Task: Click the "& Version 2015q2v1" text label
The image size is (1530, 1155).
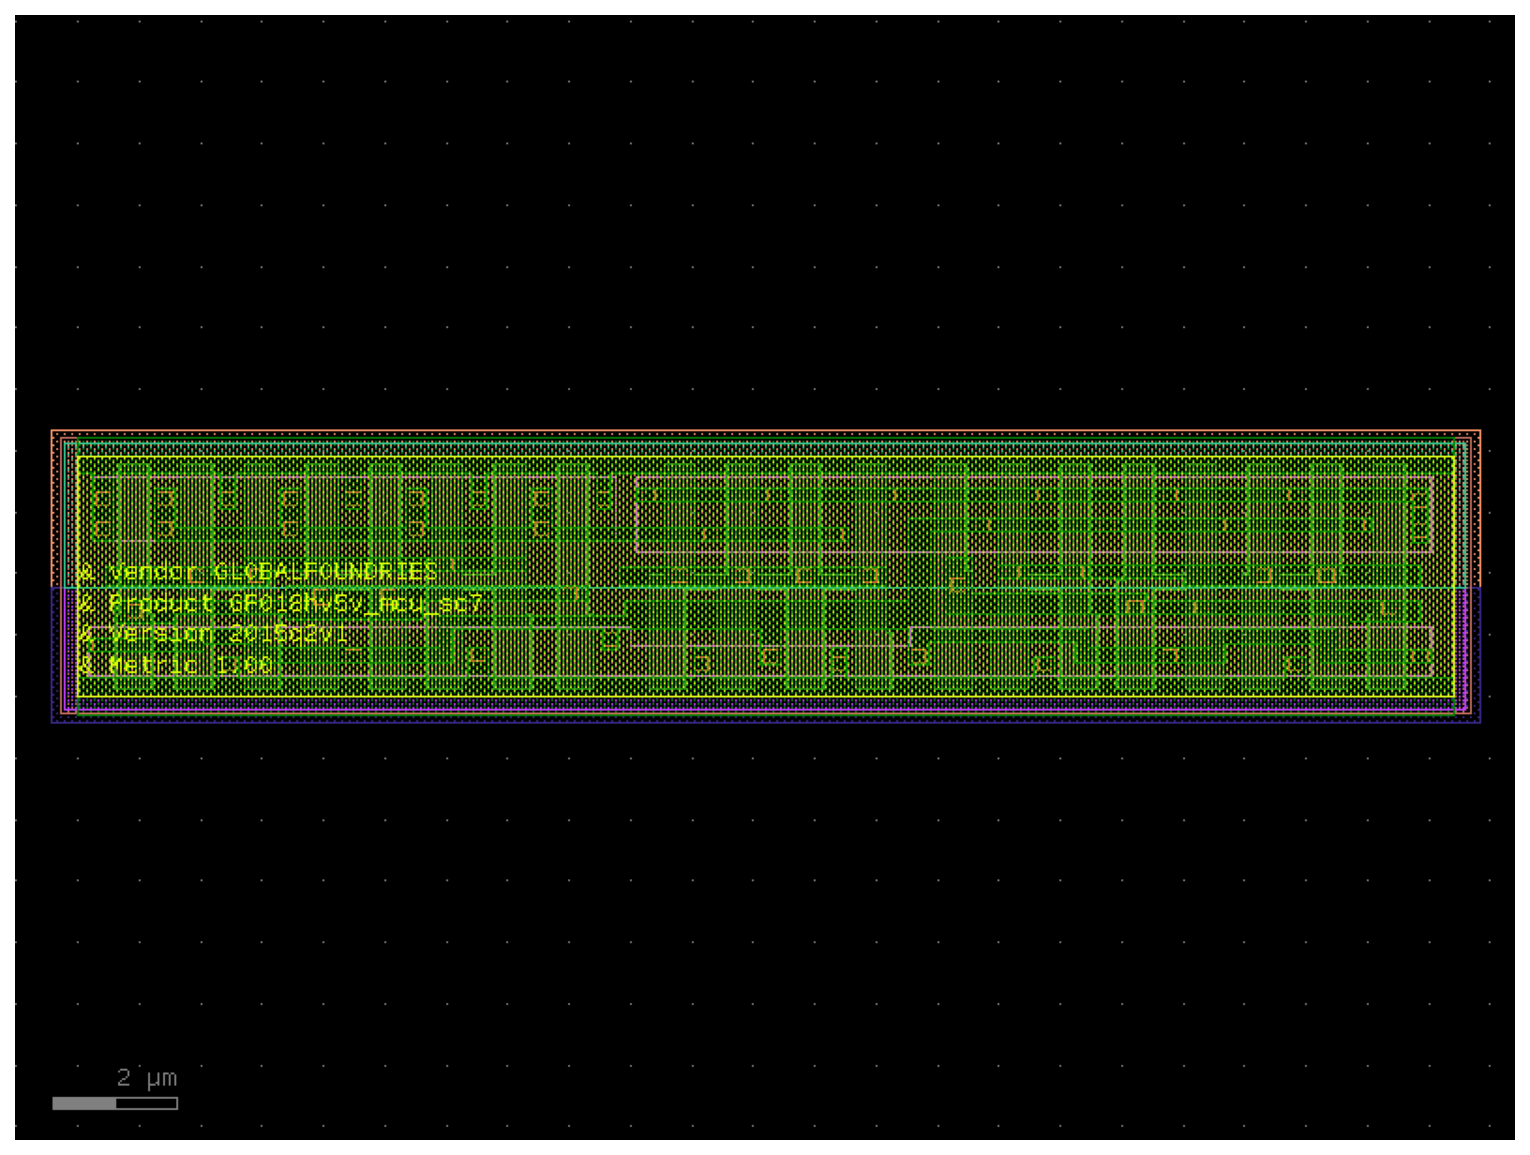Action: [213, 635]
